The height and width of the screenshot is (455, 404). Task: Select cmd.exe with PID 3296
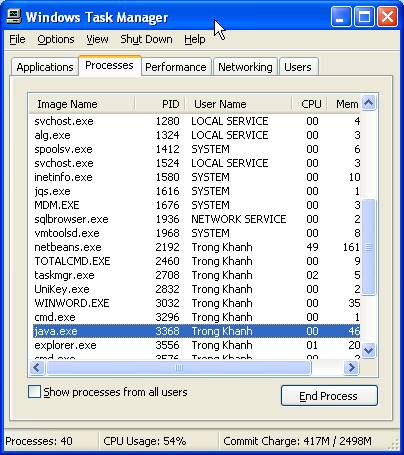click(x=197, y=317)
